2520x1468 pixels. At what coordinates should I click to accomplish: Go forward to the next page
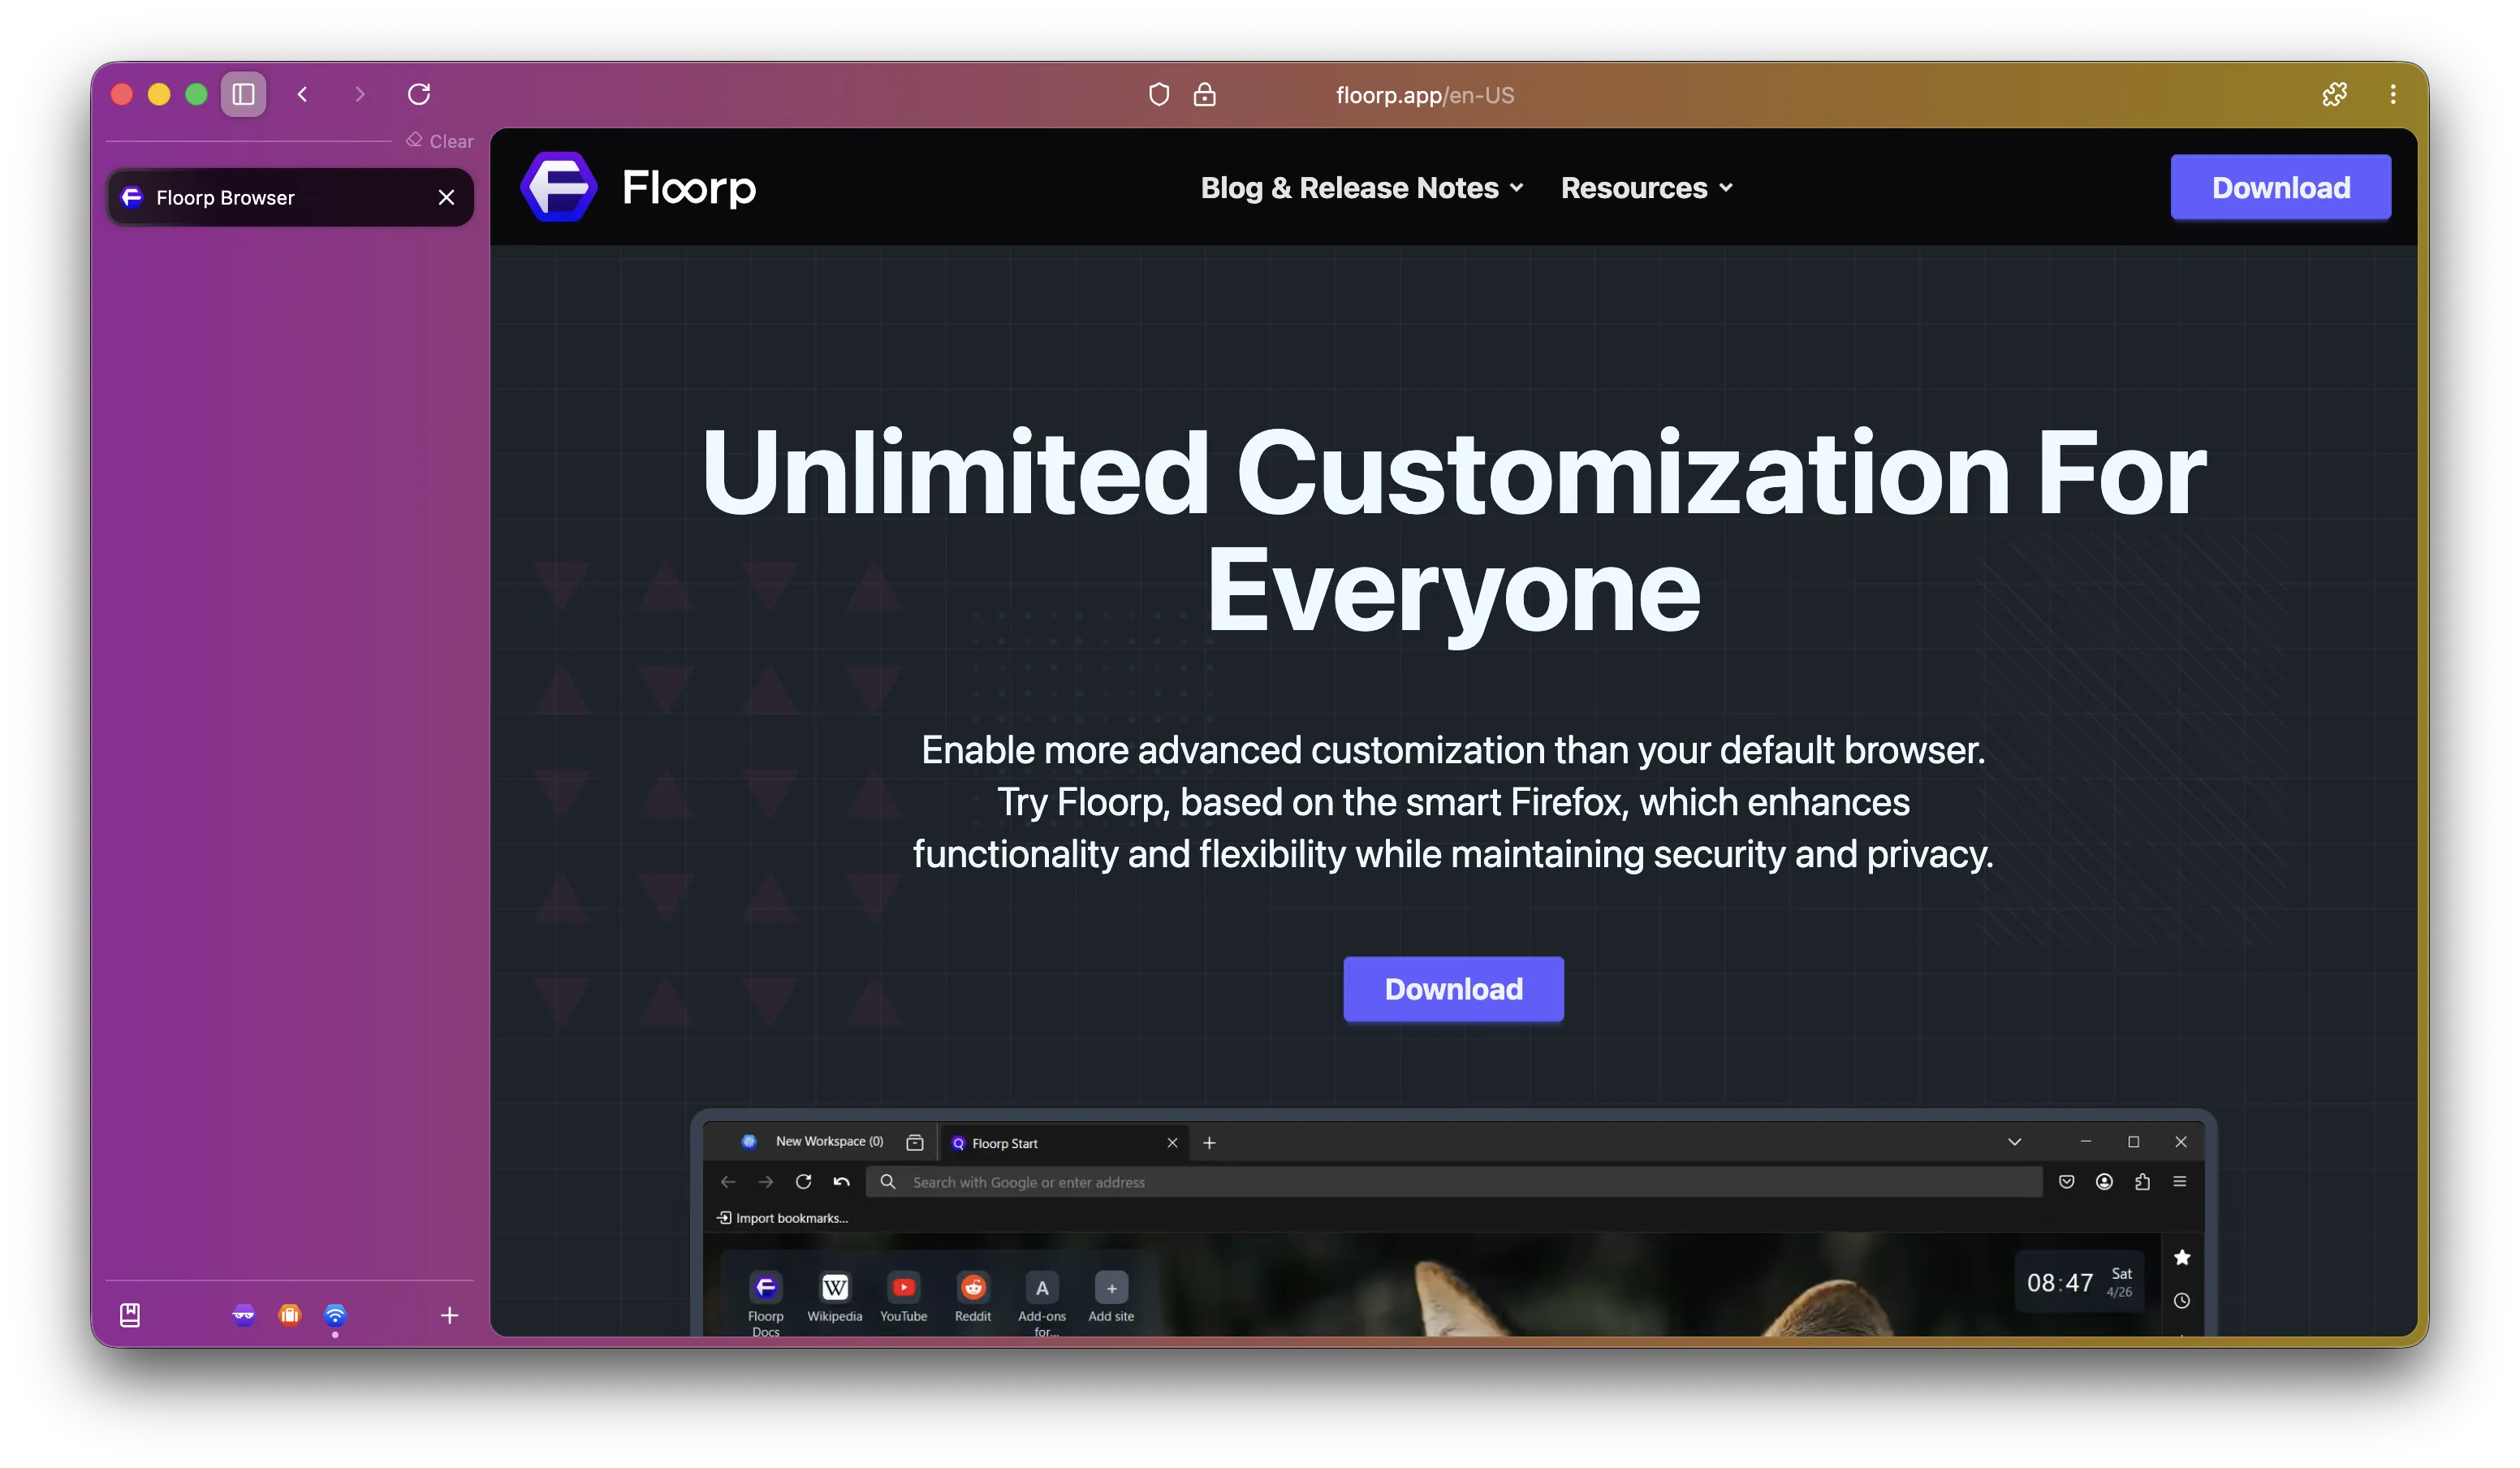point(360,94)
